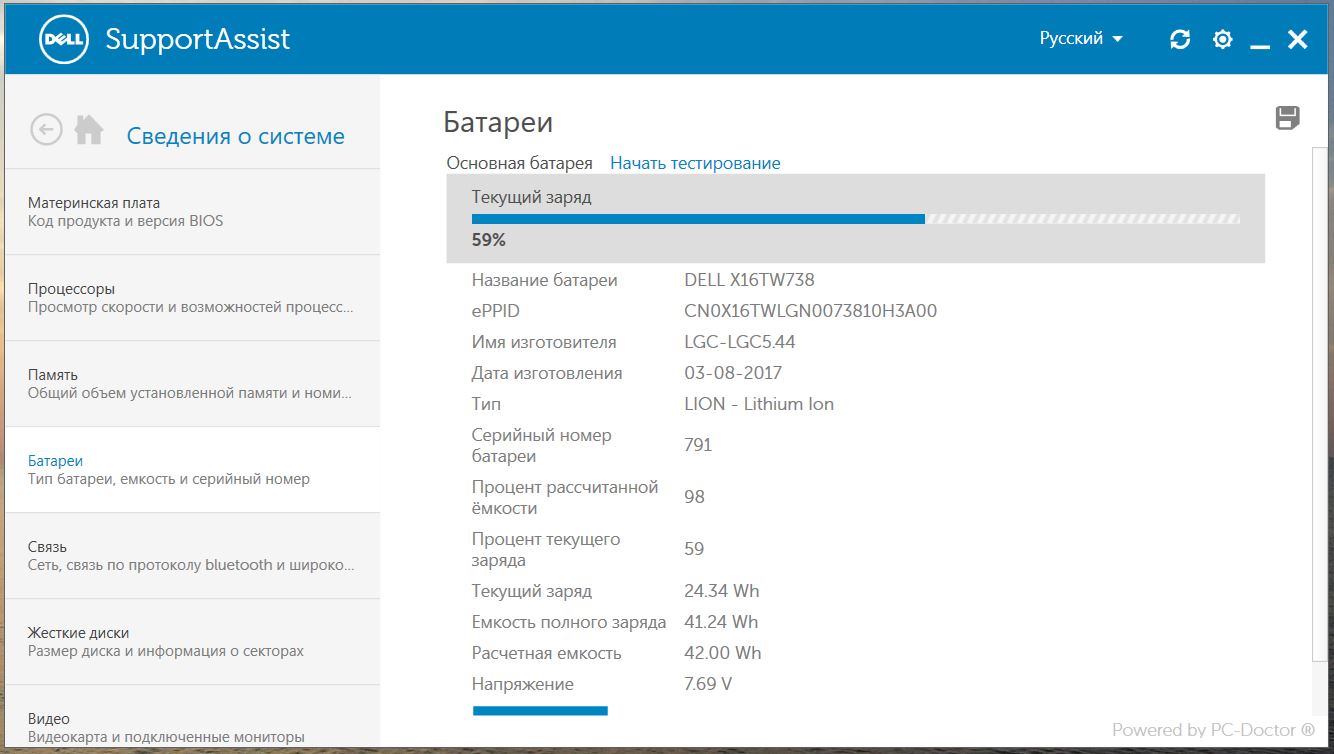Image resolution: width=1334 pixels, height=754 pixels.
Task: Click battery name DELL X16TW738
Action: tap(749, 280)
